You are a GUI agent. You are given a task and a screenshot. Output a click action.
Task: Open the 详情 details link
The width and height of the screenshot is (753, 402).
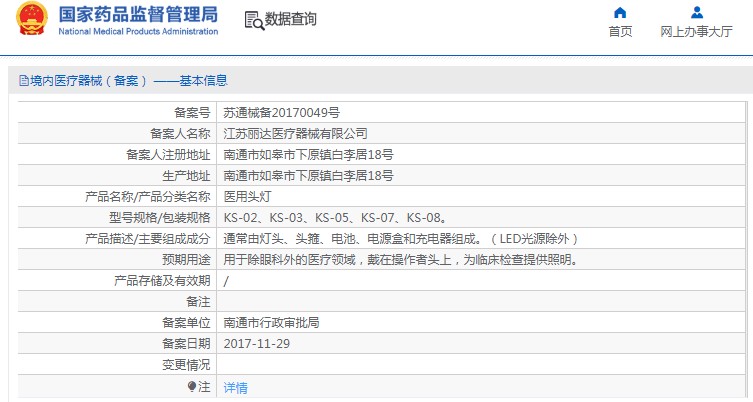pos(235,387)
